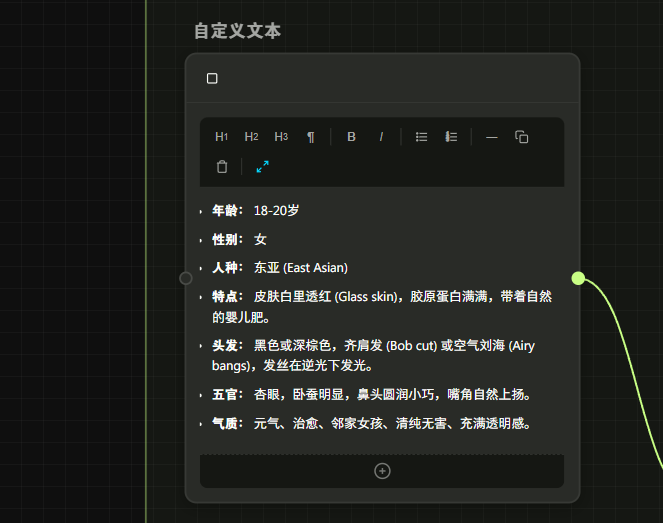The height and width of the screenshot is (523, 663).
Task: Tick the checkbox in node header
Action: click(x=212, y=79)
